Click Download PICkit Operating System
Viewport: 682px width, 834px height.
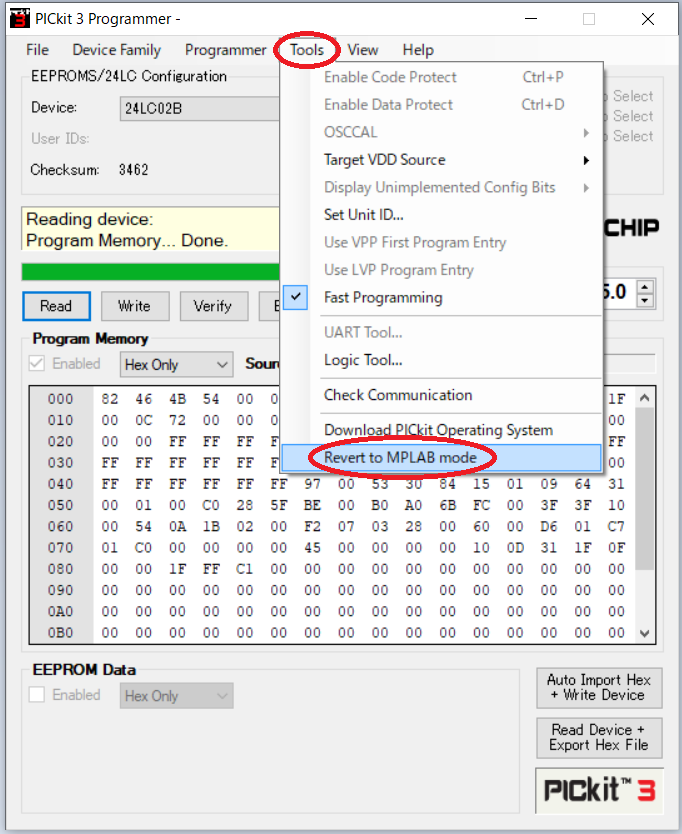[438, 430]
